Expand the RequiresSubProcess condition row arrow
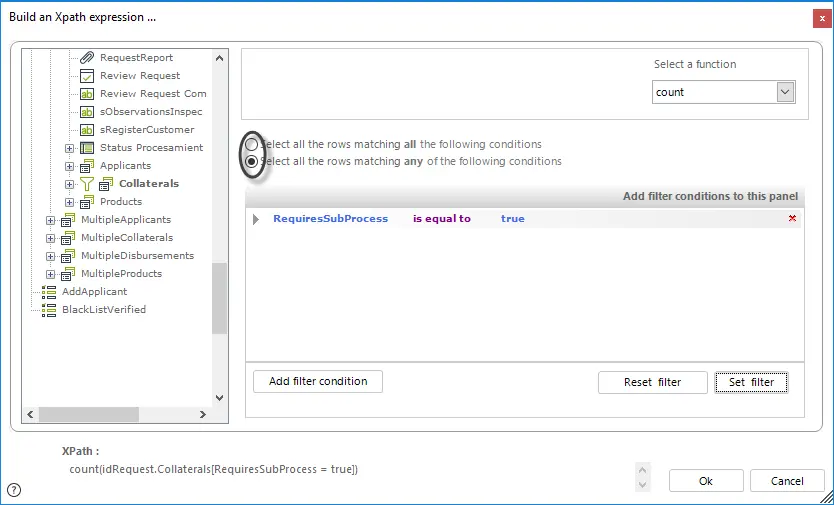834x505 pixels. coord(256,219)
